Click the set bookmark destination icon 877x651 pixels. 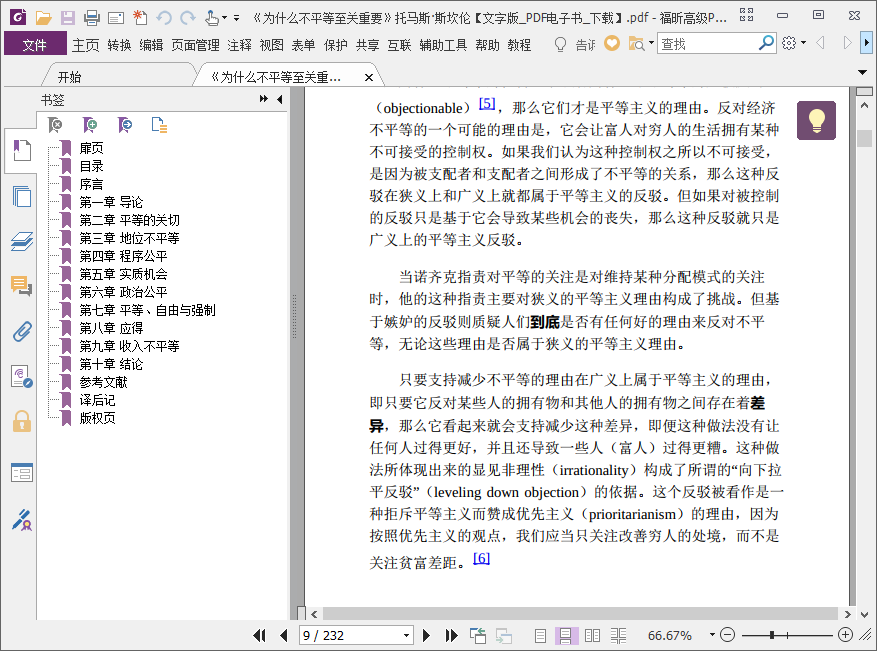pyautogui.click(x=125, y=125)
